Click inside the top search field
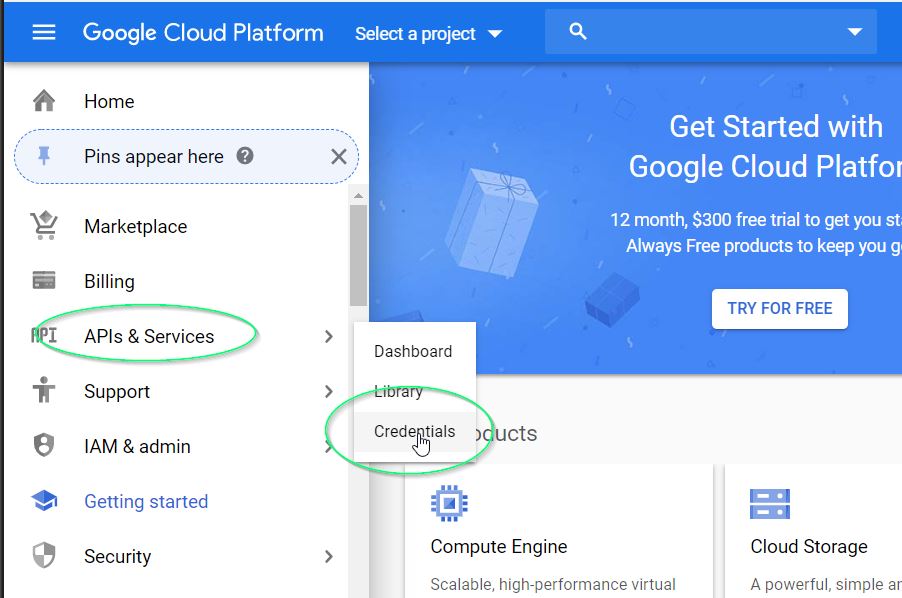The image size is (902, 598). (x=710, y=32)
